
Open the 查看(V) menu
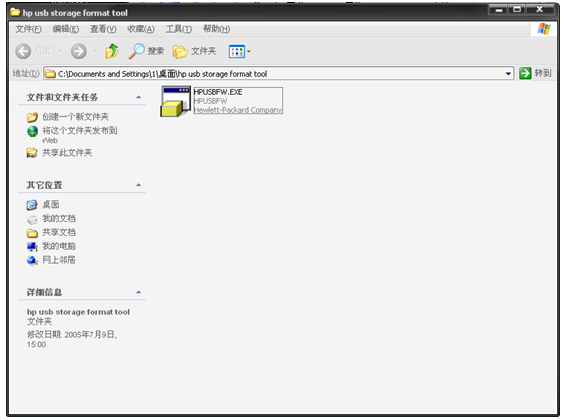(x=103, y=29)
